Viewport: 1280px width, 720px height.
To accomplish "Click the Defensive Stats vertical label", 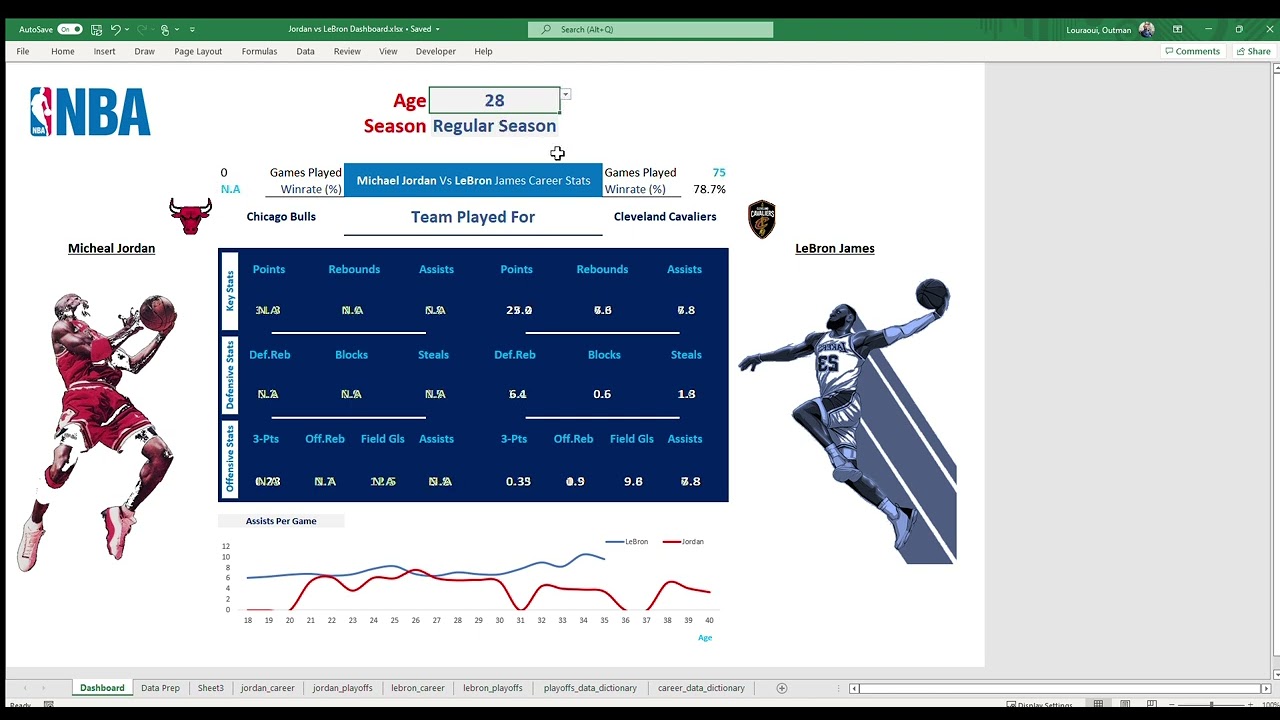I will pos(230,375).
